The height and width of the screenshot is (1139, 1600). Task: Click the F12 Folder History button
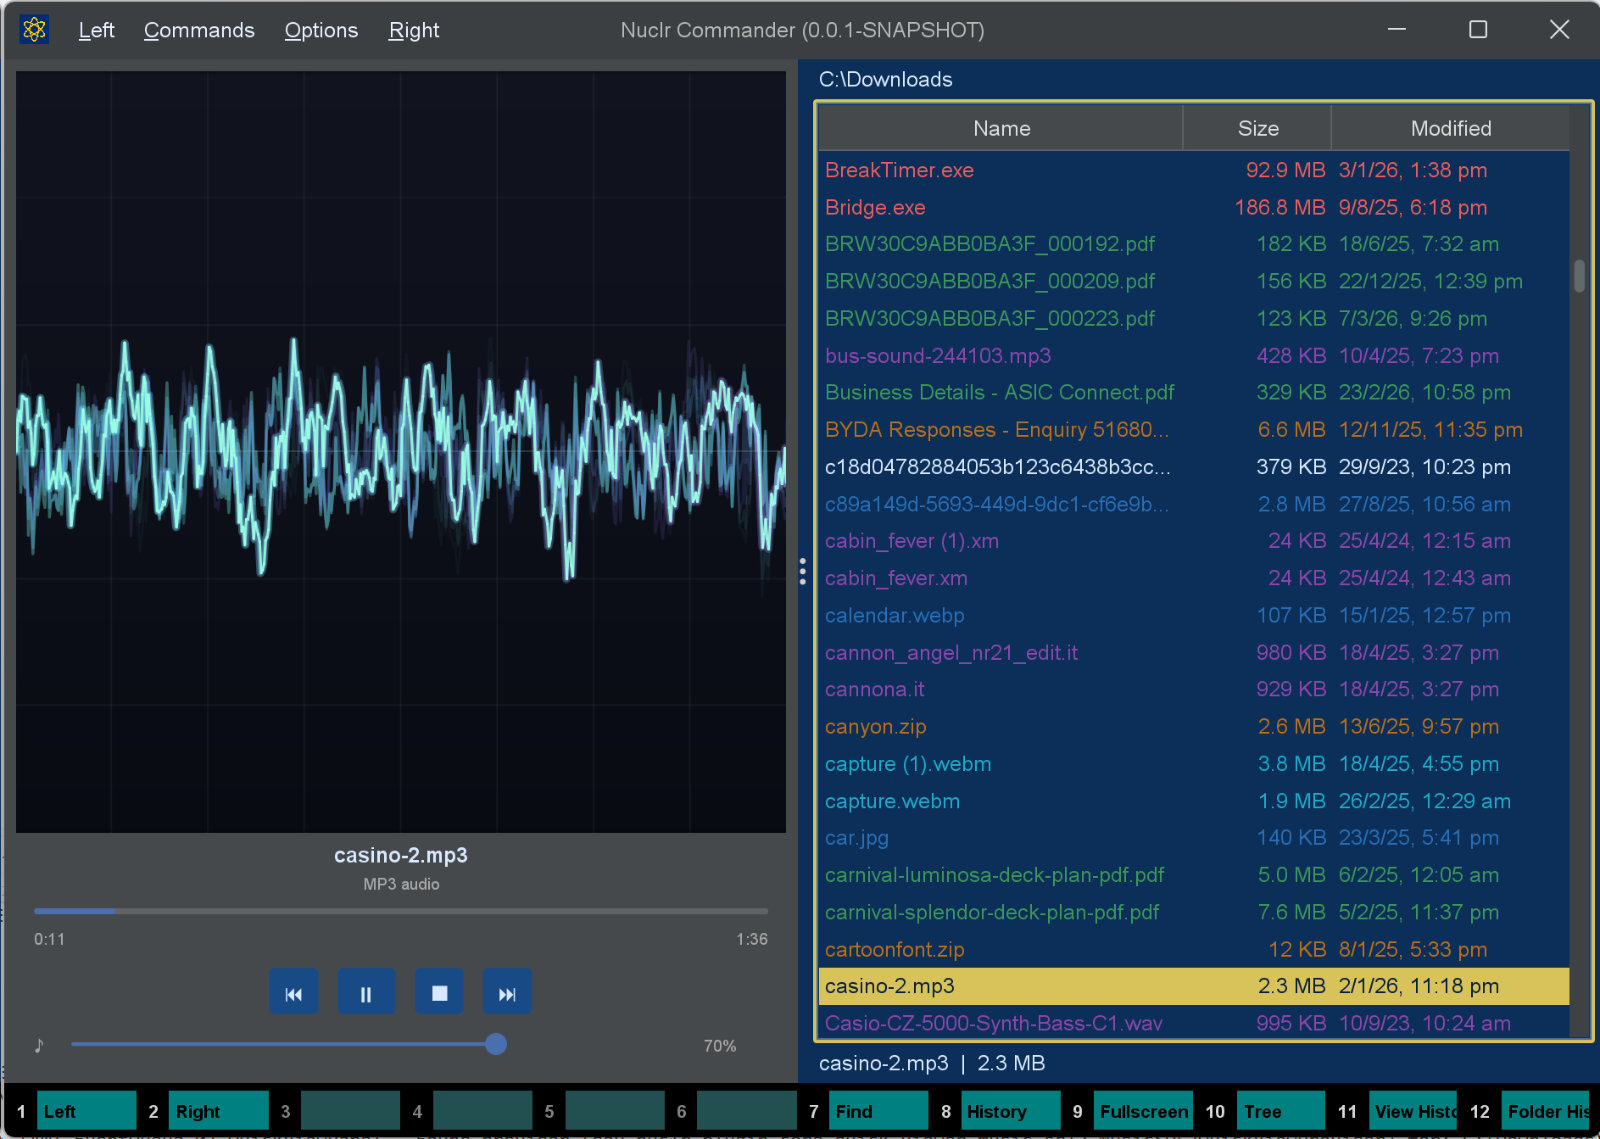point(1546,1111)
